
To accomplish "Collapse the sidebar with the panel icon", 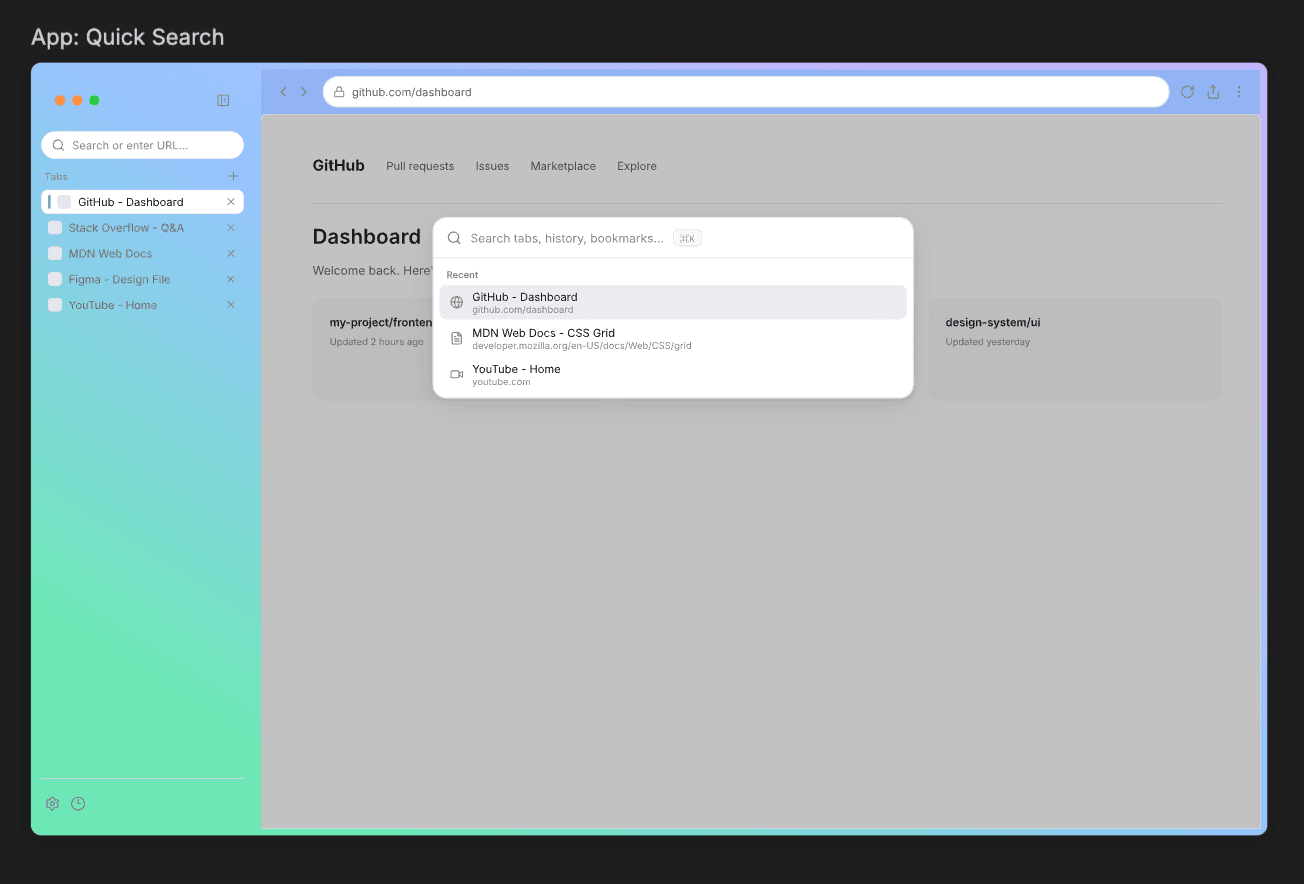I will (222, 100).
